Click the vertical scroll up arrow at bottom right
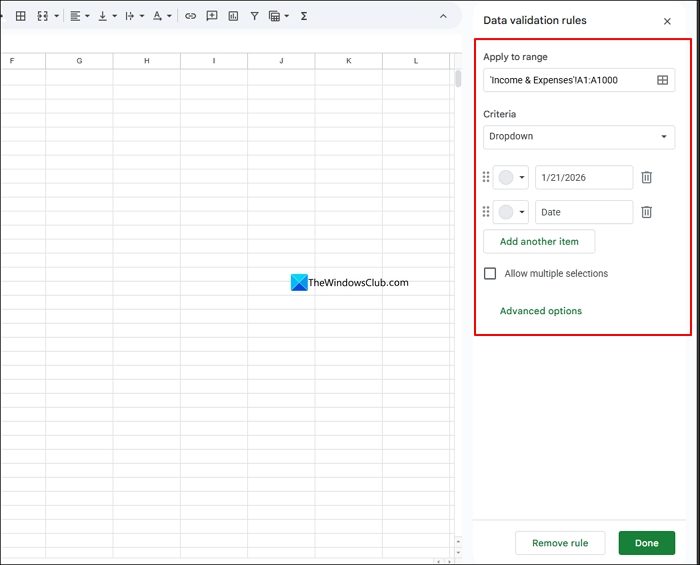The width and height of the screenshot is (700, 565). coord(458,542)
